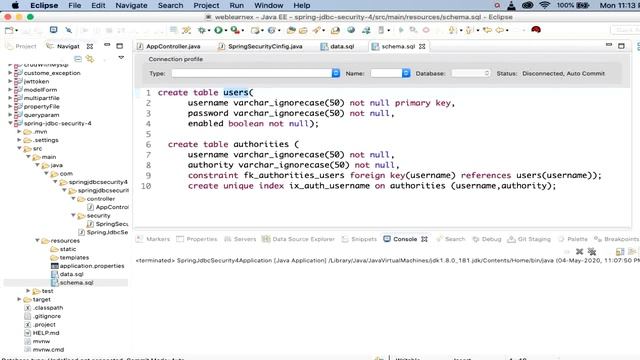The width and height of the screenshot is (640, 360).
Task: Maximize the editor area
Action: point(621,46)
